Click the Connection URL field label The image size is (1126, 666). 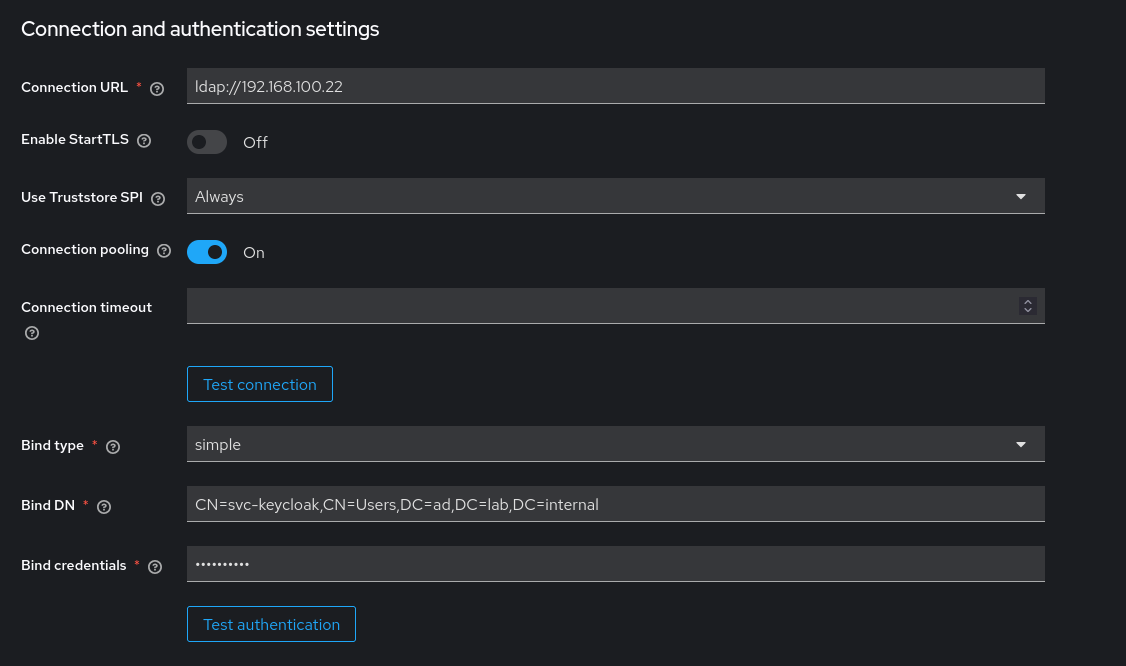pyautogui.click(x=74, y=87)
